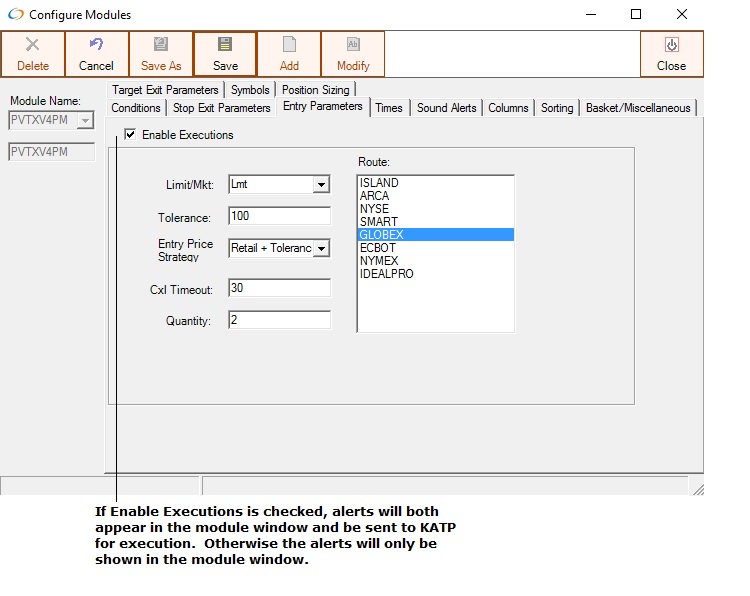Expand the Entry Price Strategy dropdown
750x596 pixels.
320,248
